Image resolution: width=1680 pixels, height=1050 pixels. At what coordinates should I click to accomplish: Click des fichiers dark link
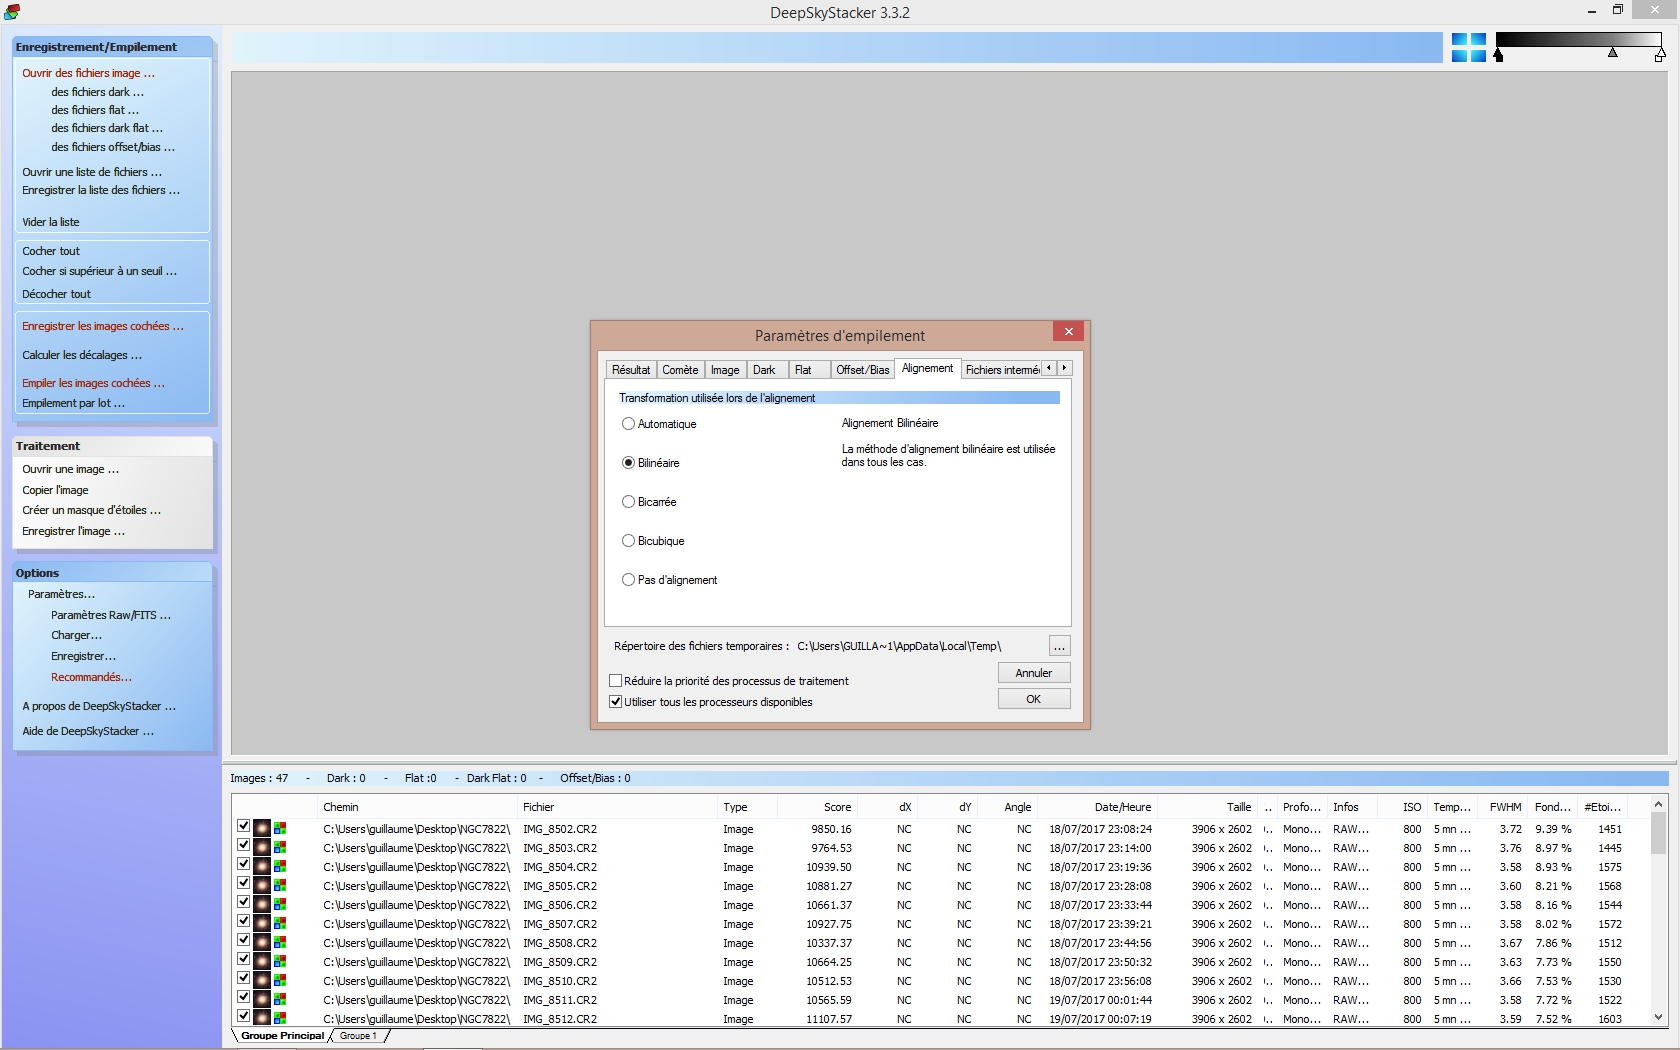97,92
